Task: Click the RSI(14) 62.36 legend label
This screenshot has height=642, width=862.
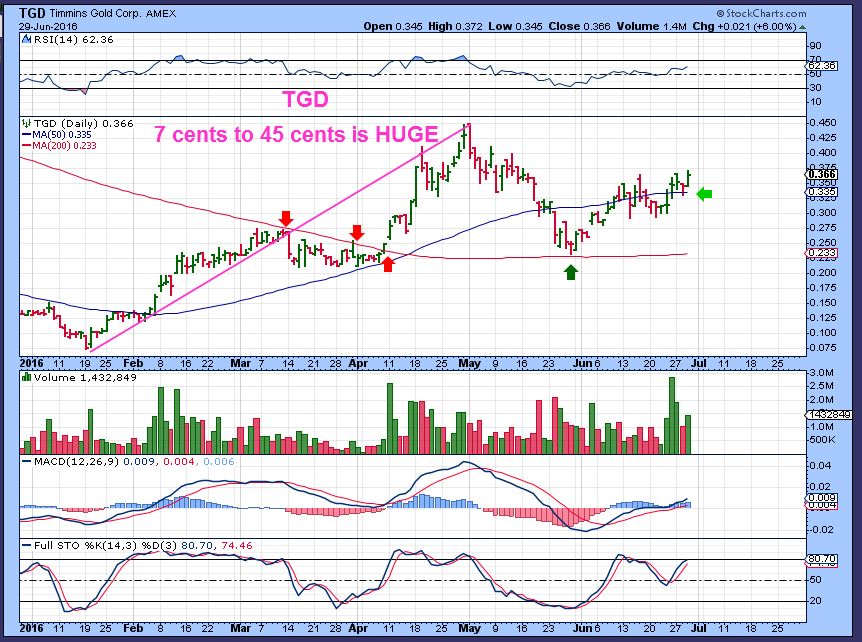Action: point(74,40)
